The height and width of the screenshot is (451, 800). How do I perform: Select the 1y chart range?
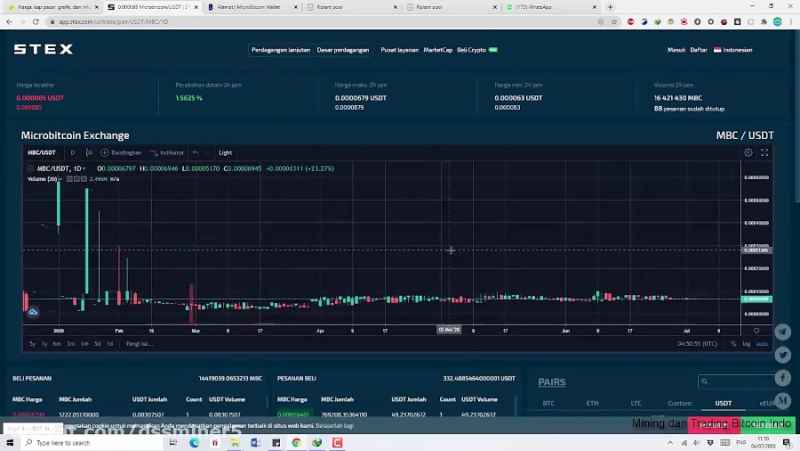point(44,344)
